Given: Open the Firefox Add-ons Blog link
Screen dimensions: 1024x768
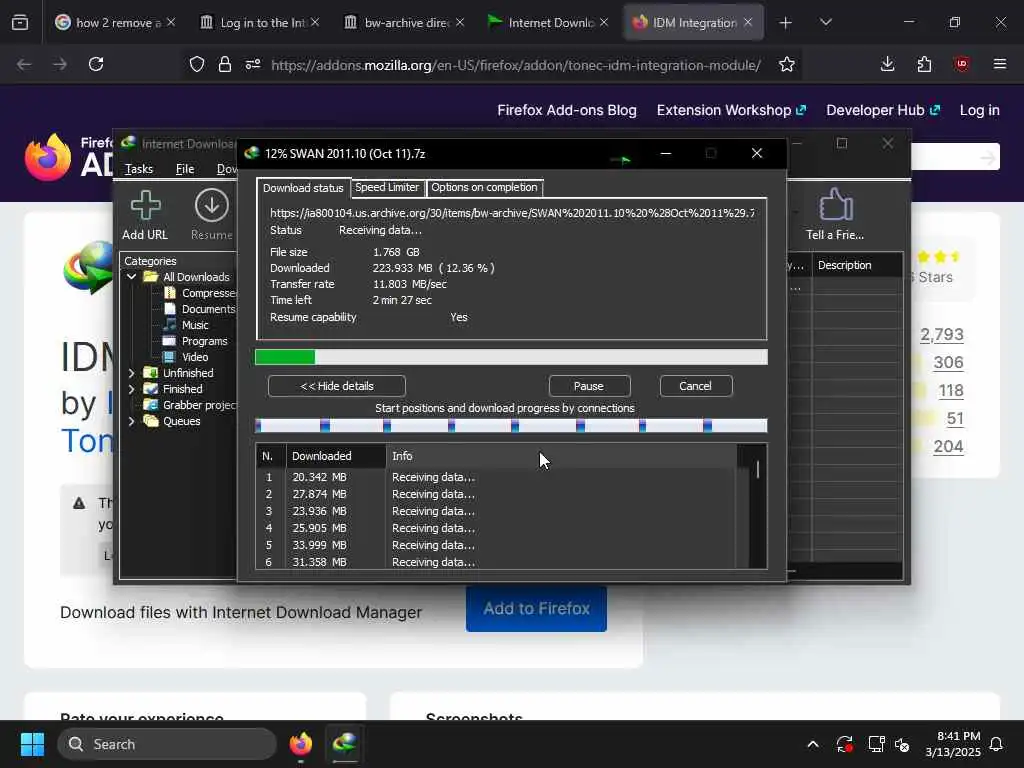Looking at the screenshot, I should 567,110.
